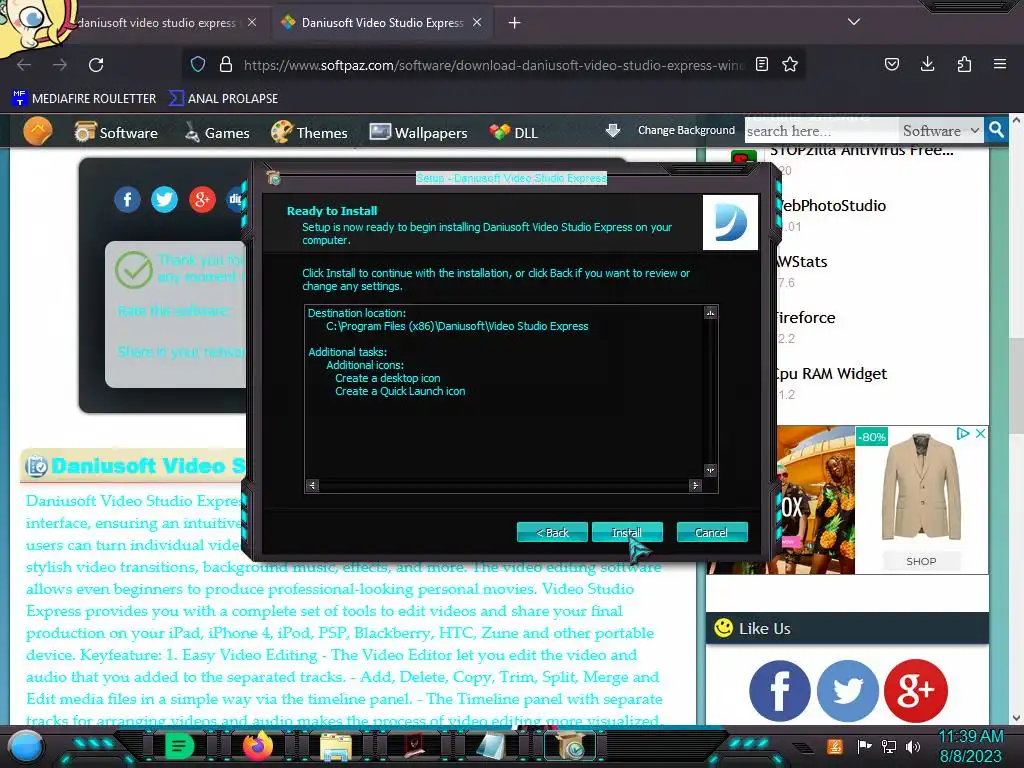Click right arrow of summary horizontal scrollbar
Image resolution: width=1024 pixels, height=768 pixels.
coord(695,485)
